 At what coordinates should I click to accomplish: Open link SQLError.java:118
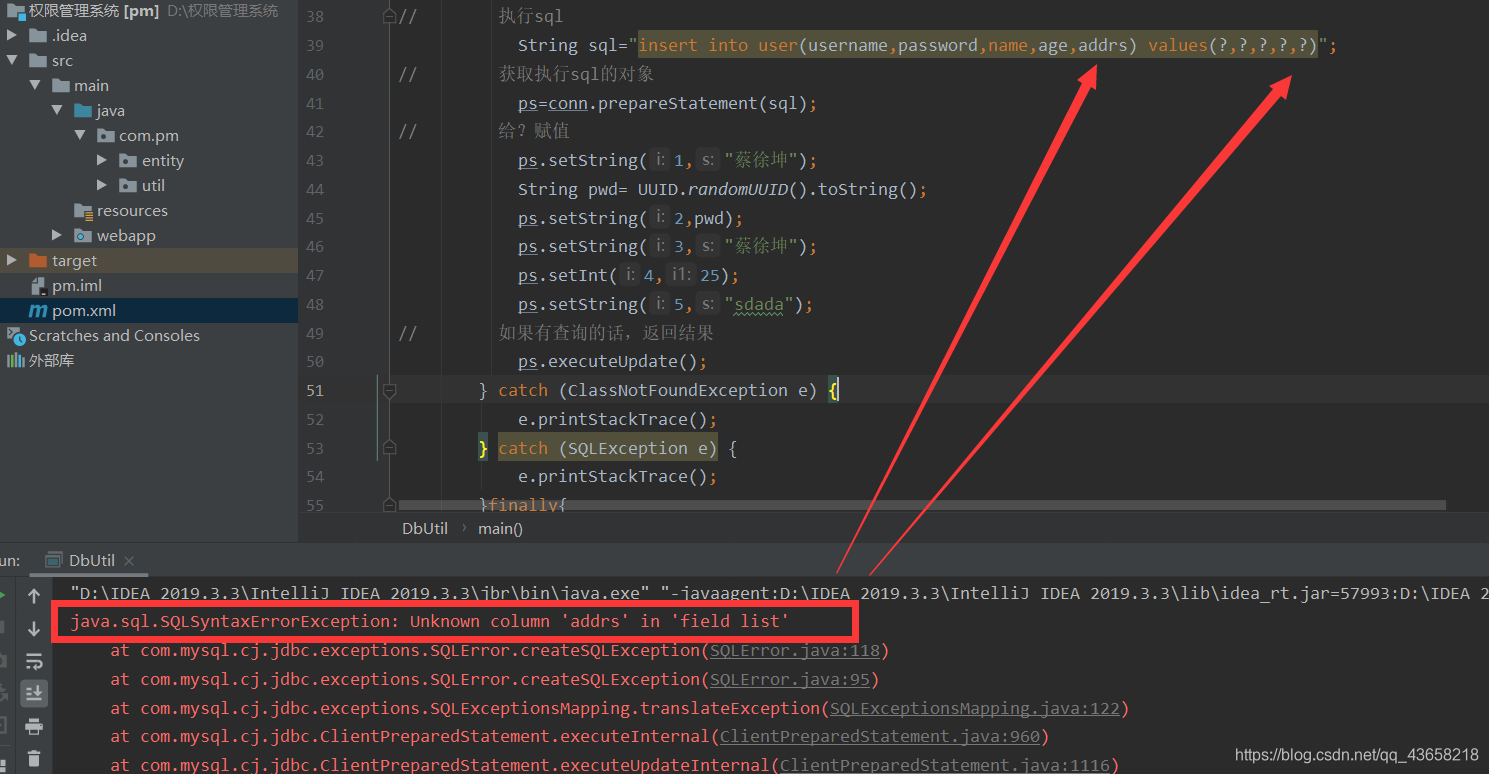pyautogui.click(x=795, y=651)
